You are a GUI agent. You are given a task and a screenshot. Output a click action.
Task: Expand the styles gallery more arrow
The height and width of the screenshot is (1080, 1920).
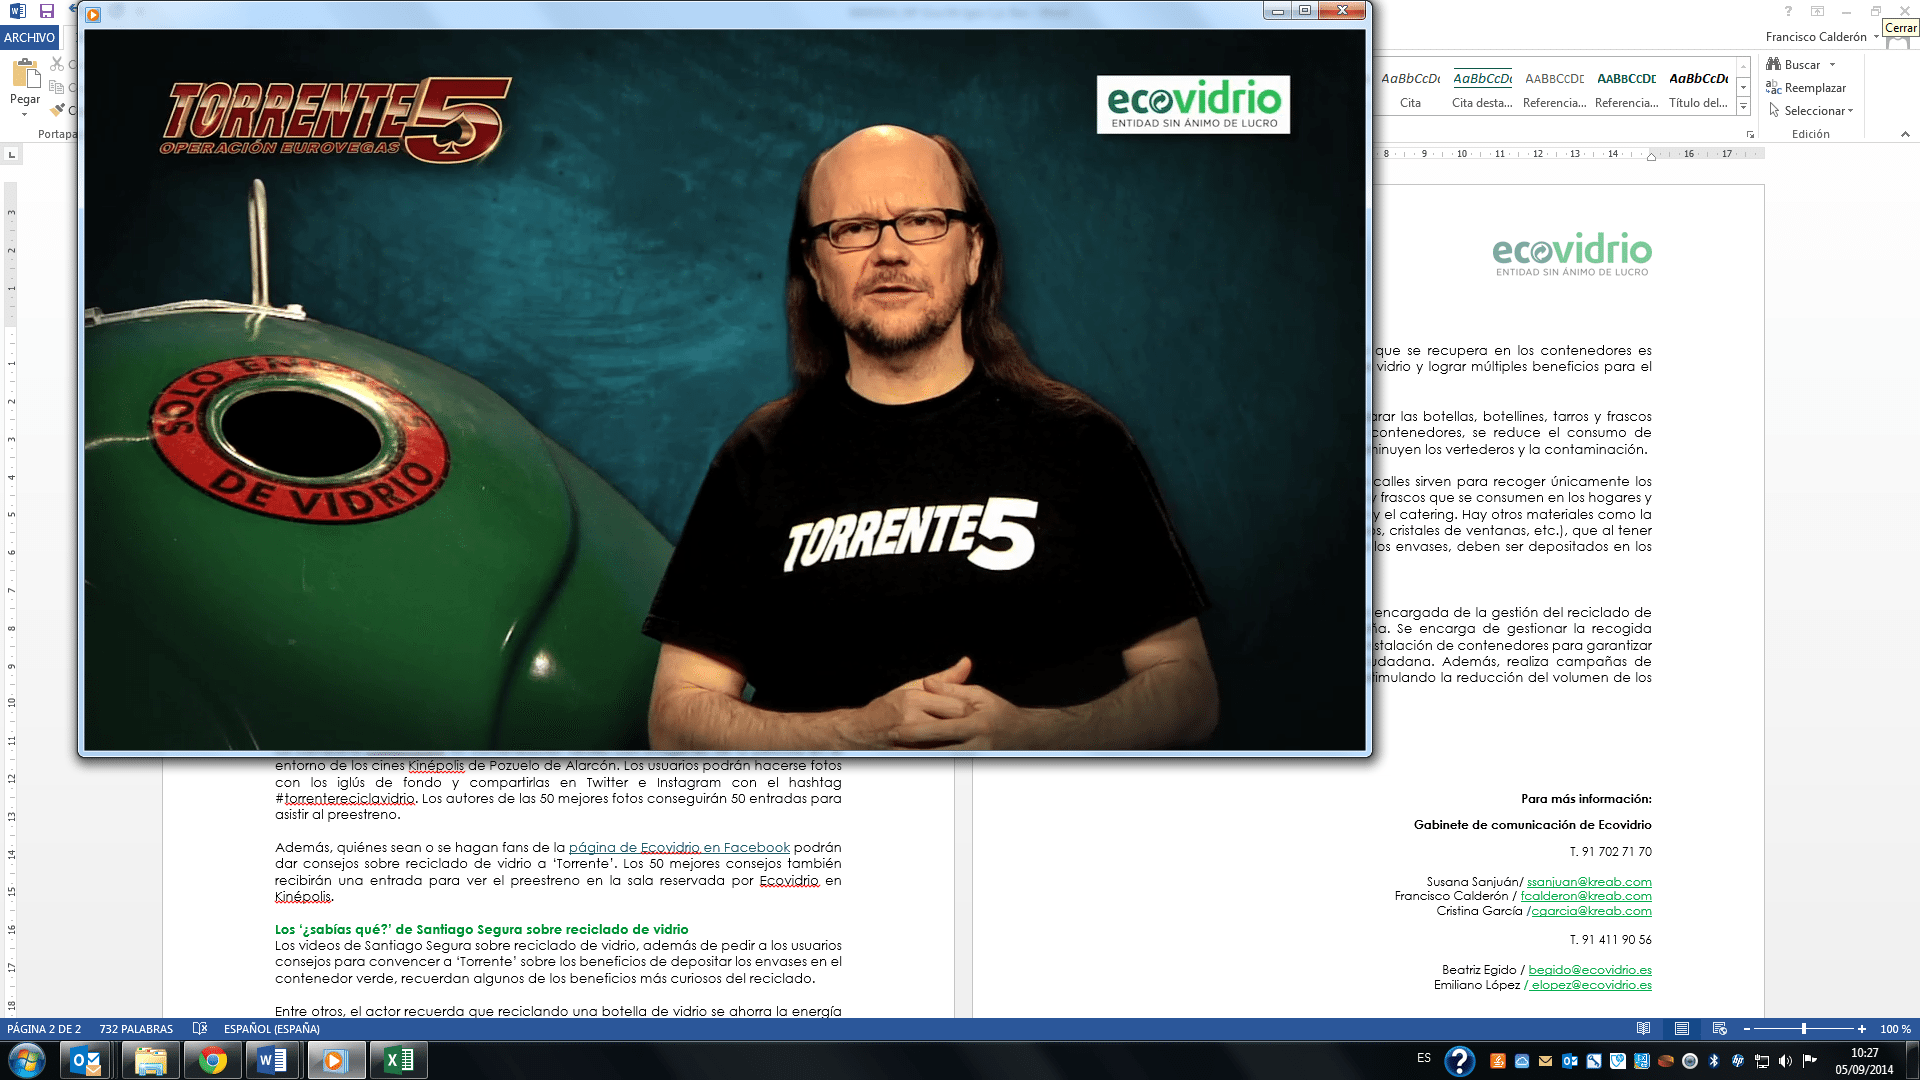tap(1743, 107)
